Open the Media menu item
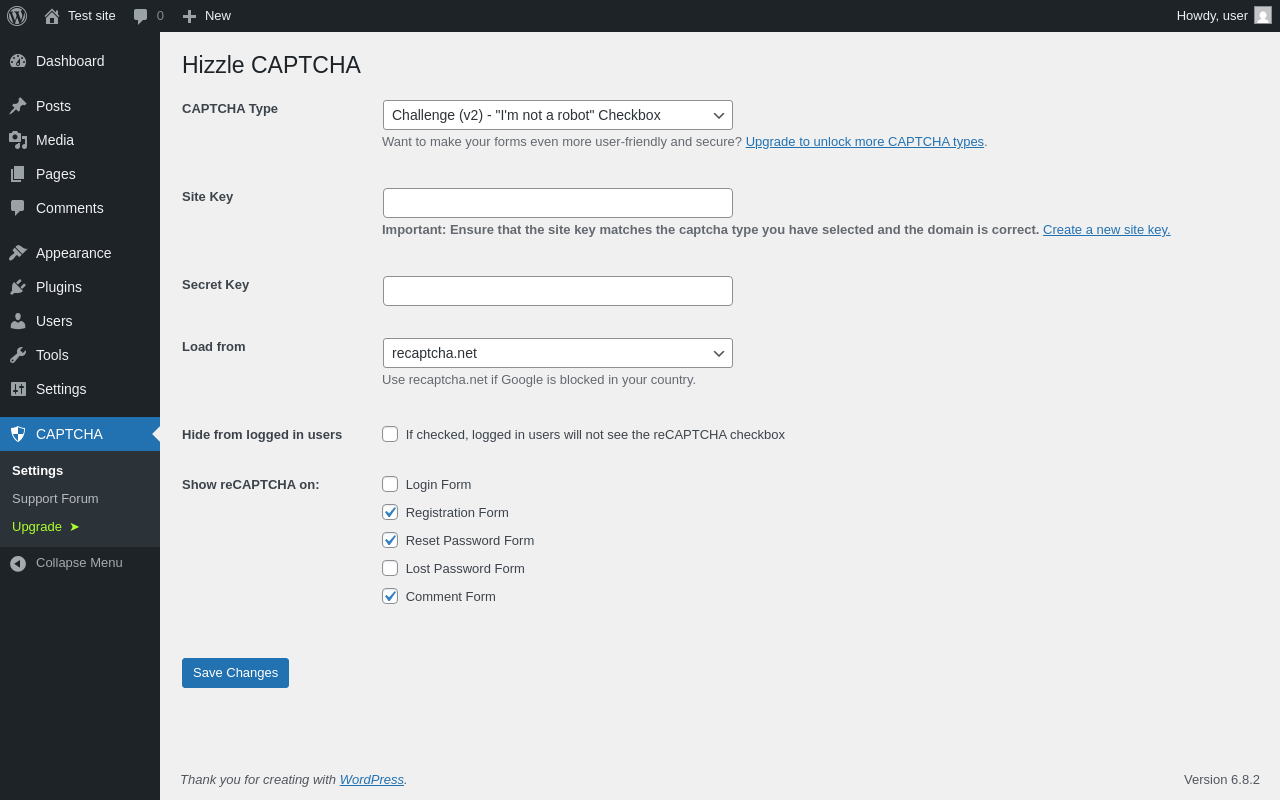Screen dimensions: 1280x800 80,140
